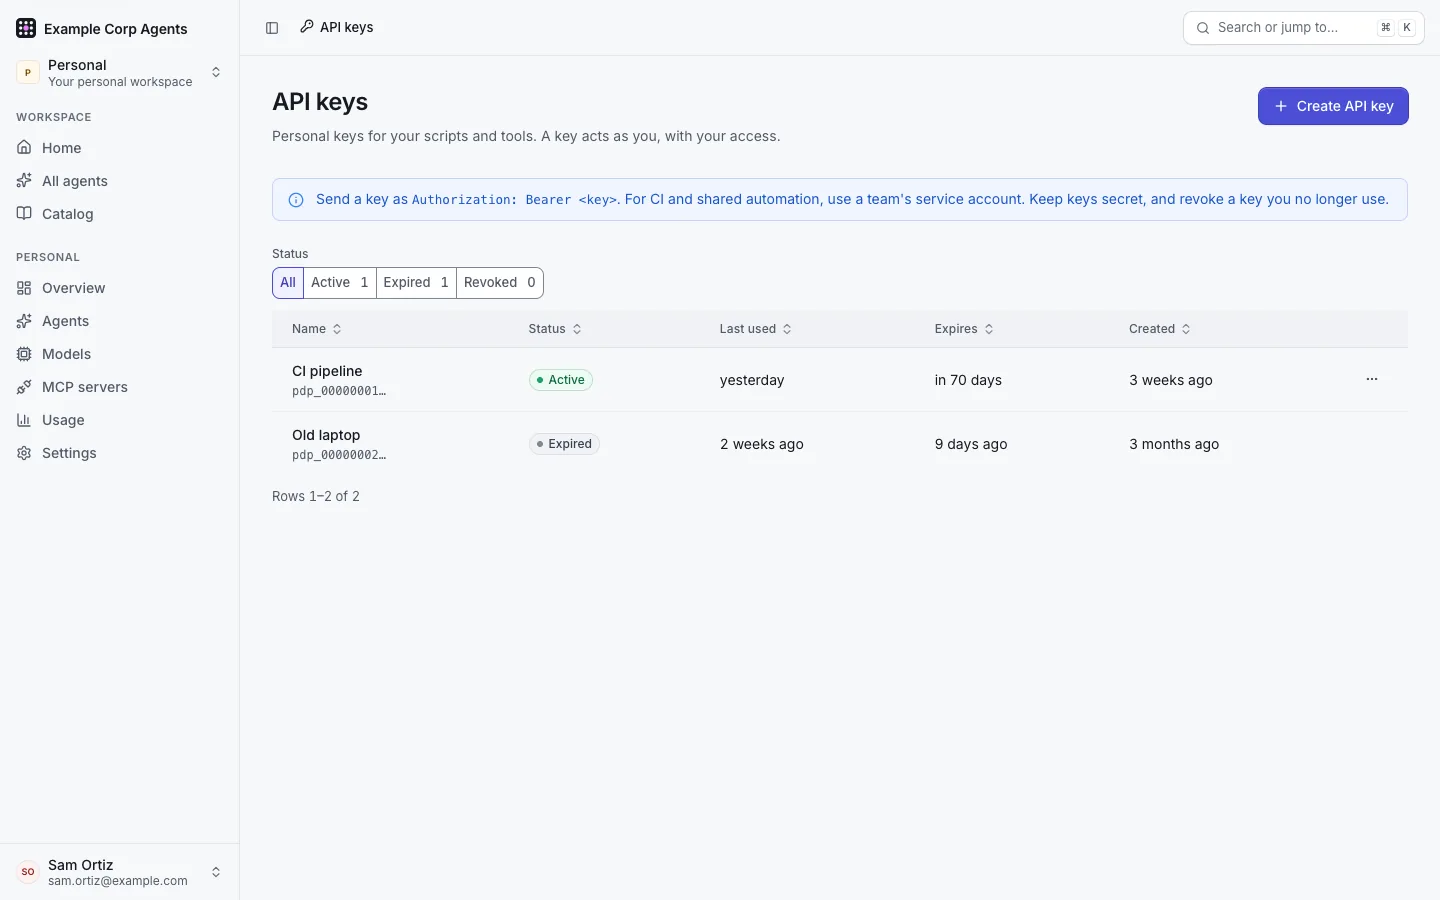This screenshot has height=900, width=1440.
Task: Click the Home icon in the sidebar
Action: pyautogui.click(x=24, y=148)
